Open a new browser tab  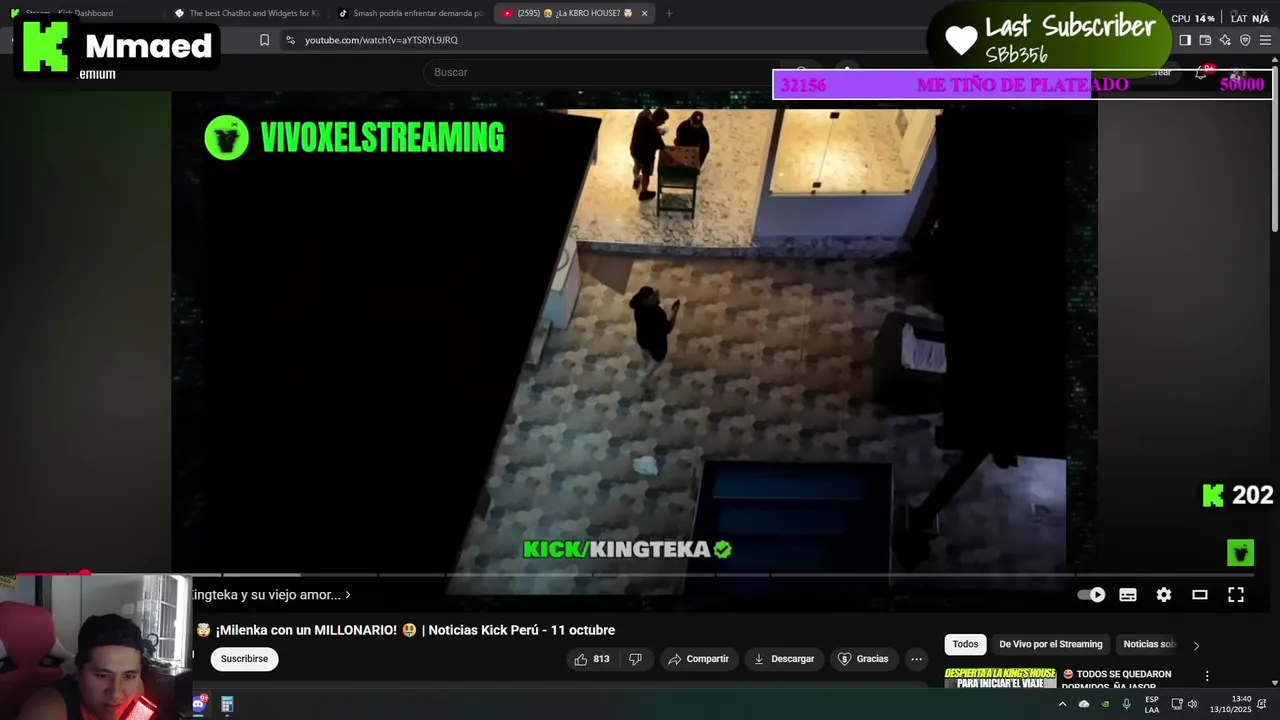[669, 13]
